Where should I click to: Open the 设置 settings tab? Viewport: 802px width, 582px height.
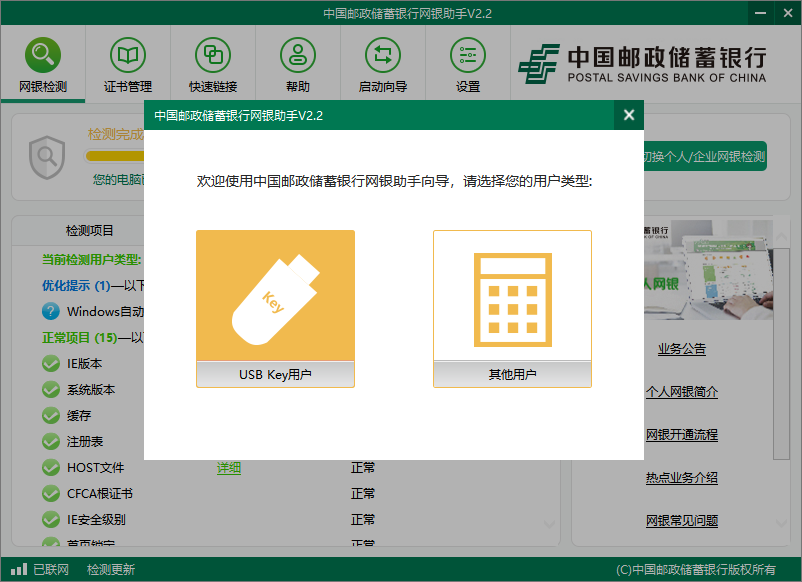click(467, 64)
